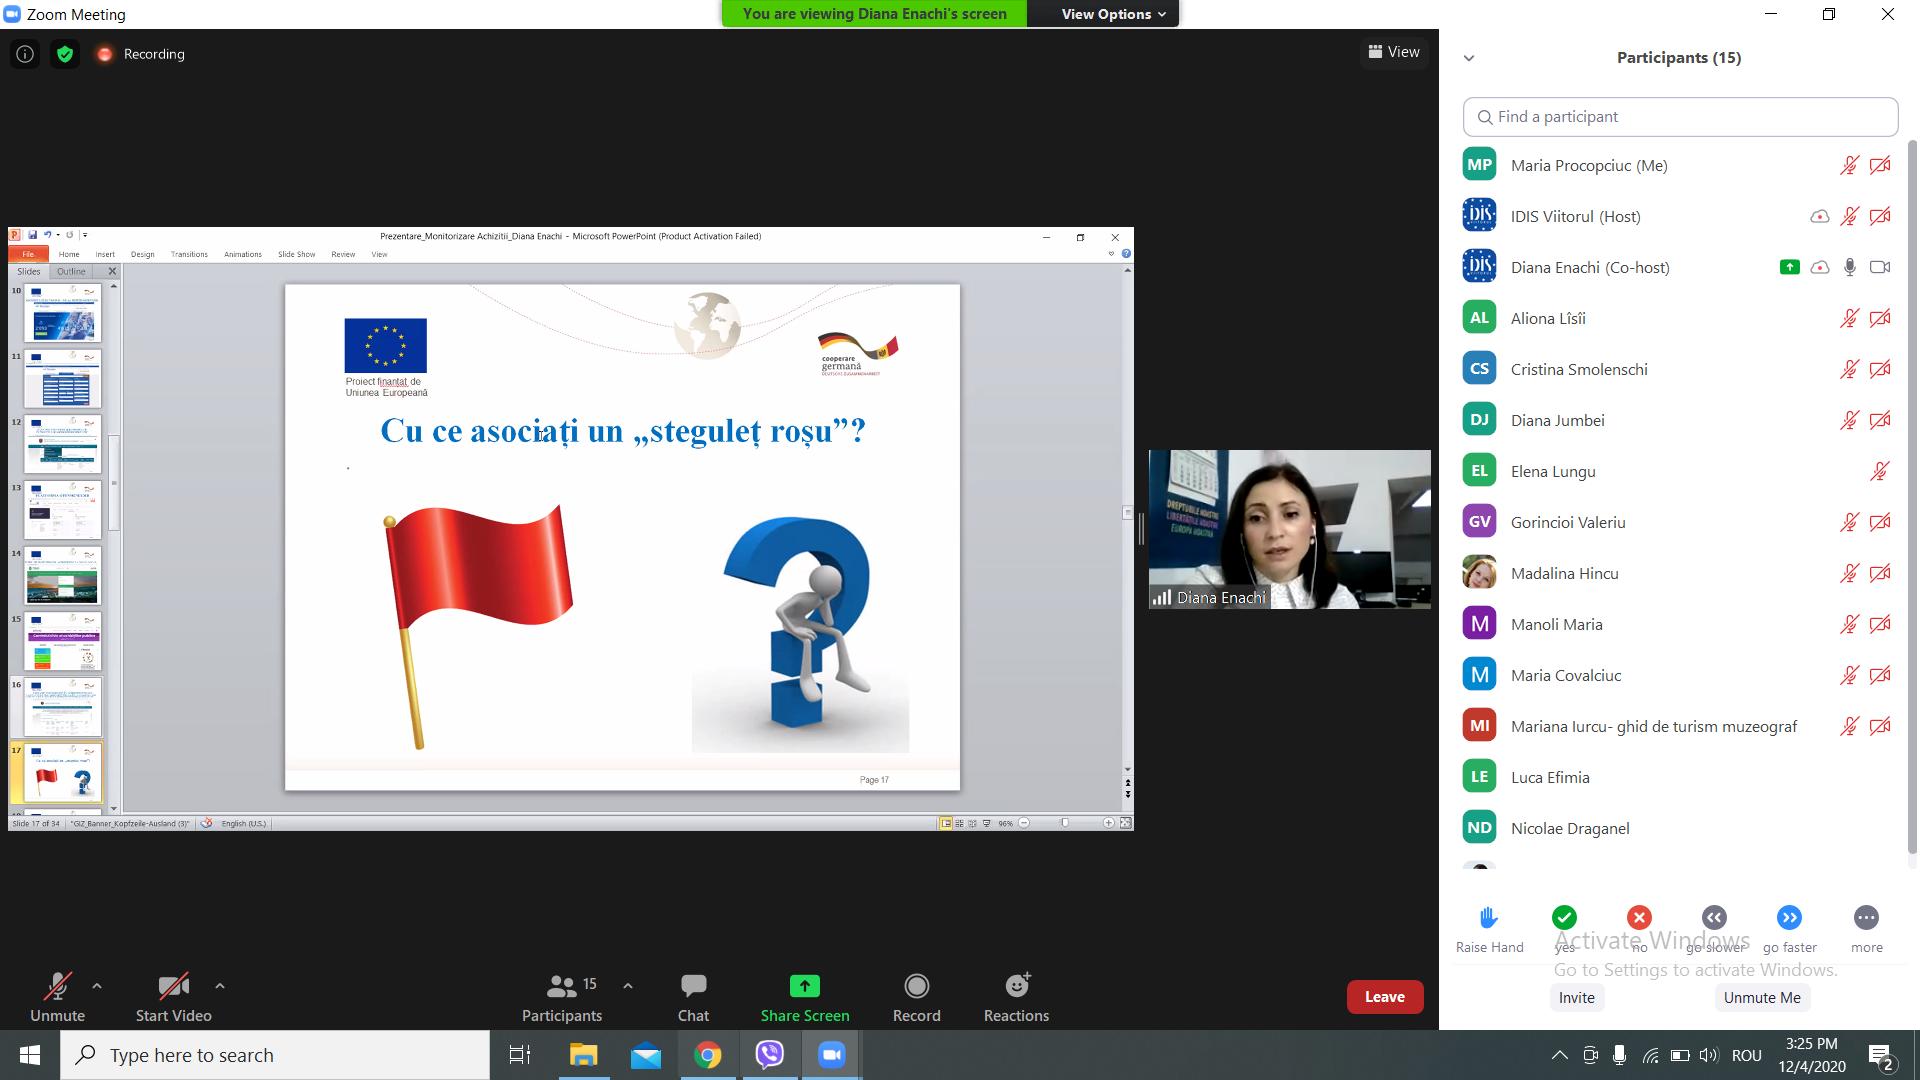This screenshot has height=1080, width=1920.
Task: Click the PowerPoint zoom slider
Action: 1065,823
